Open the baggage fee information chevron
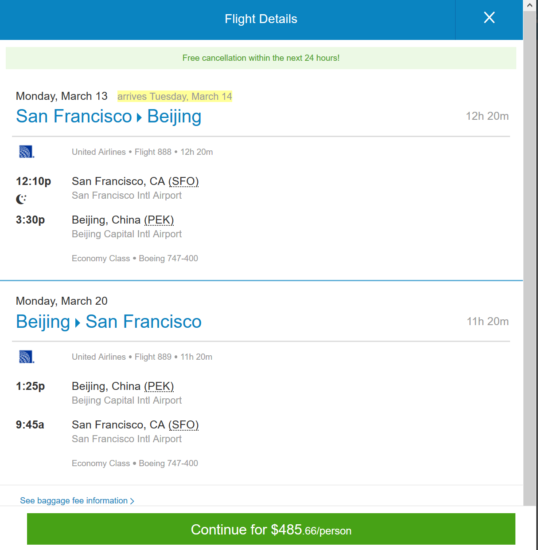Viewport: 538px width, 550px height. (x=132, y=501)
